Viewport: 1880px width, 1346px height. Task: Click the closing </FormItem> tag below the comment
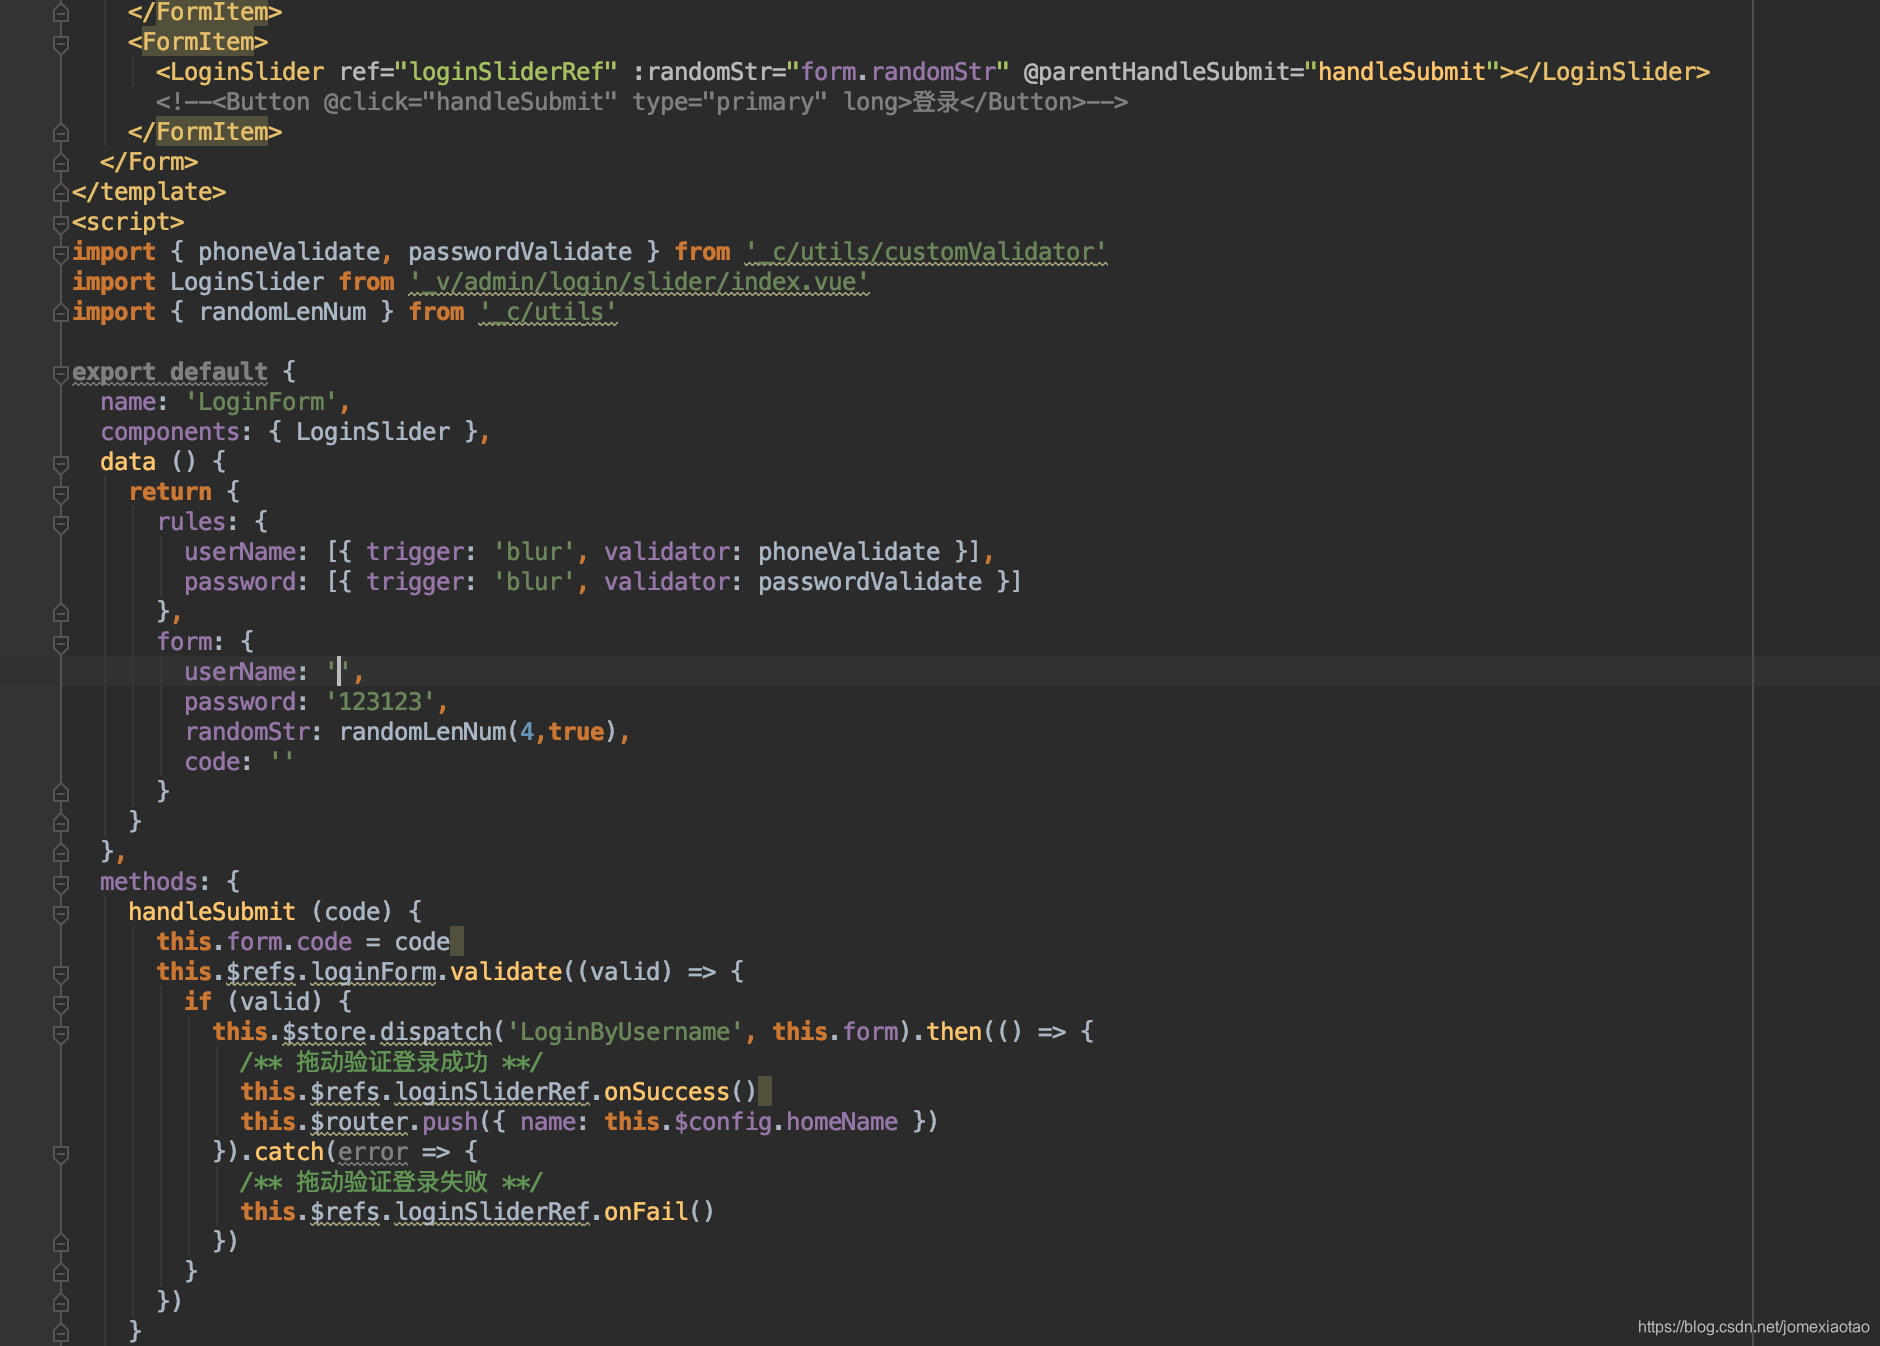205,132
